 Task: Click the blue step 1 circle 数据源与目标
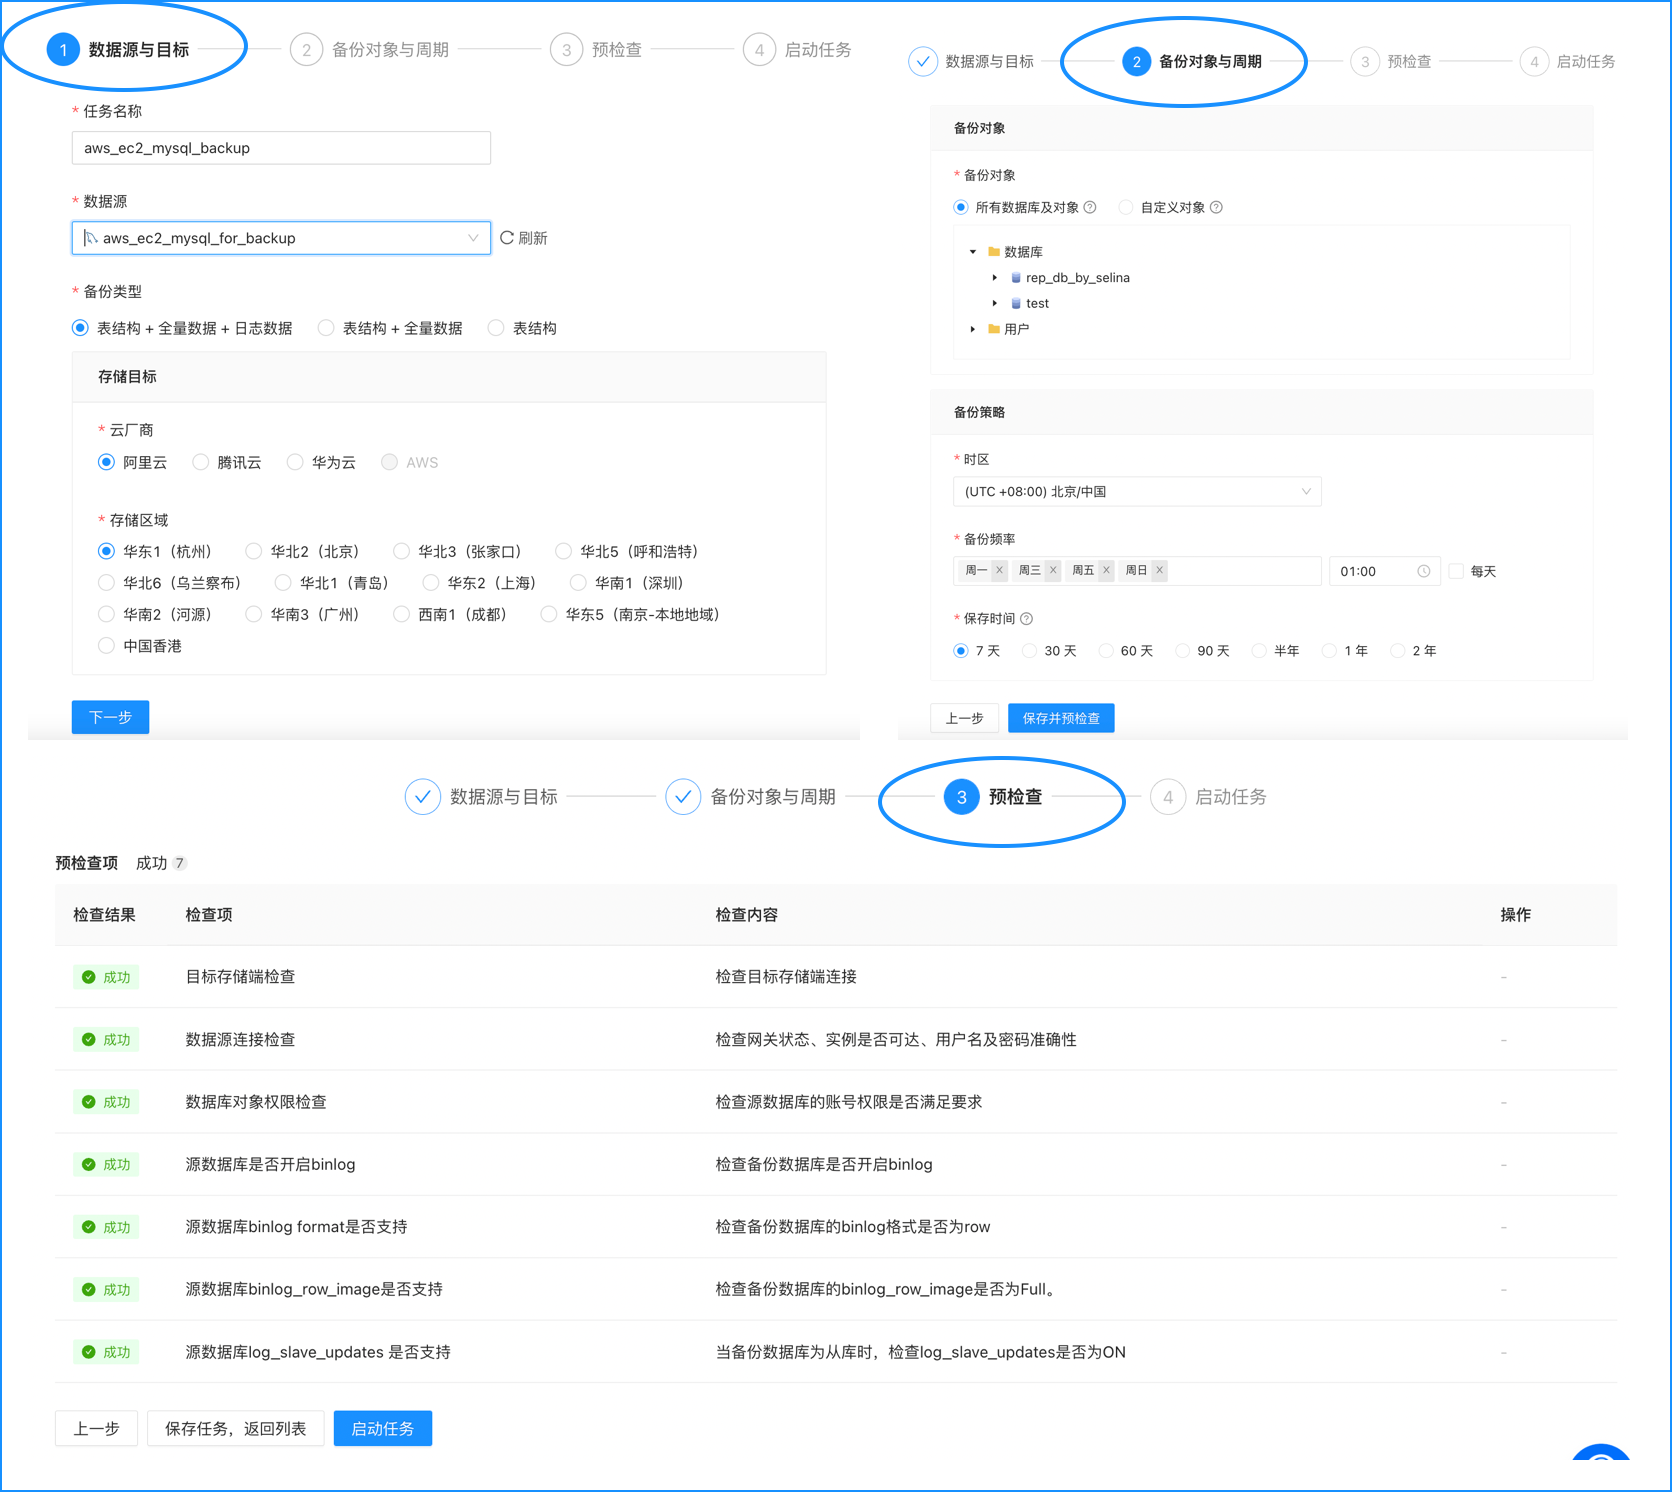63,50
